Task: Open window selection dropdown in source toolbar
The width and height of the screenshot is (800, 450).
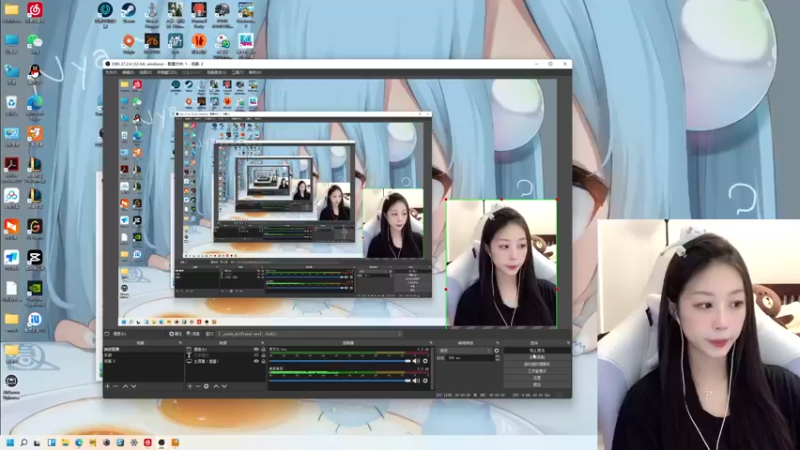Action: pyautogui.click(x=310, y=334)
